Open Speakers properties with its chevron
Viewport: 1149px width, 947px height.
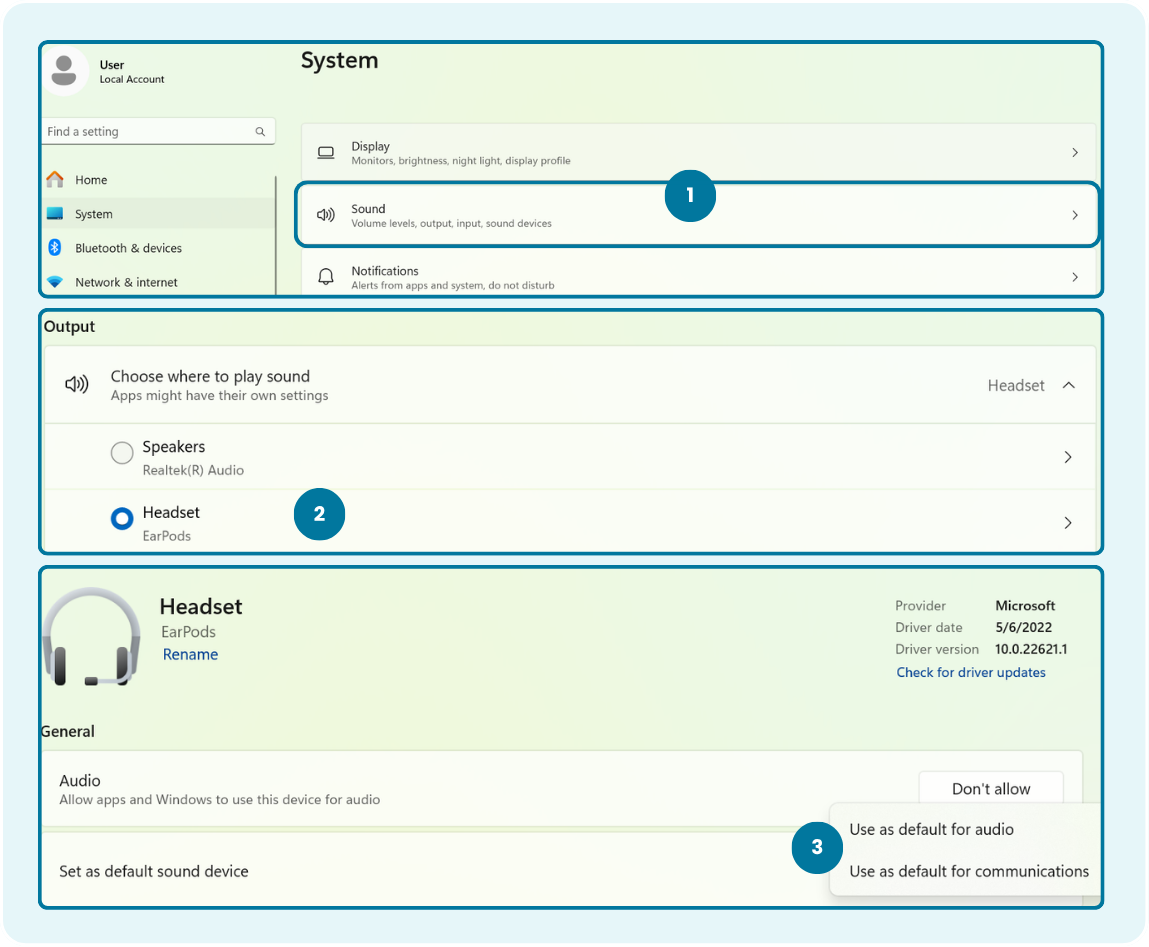point(1068,457)
